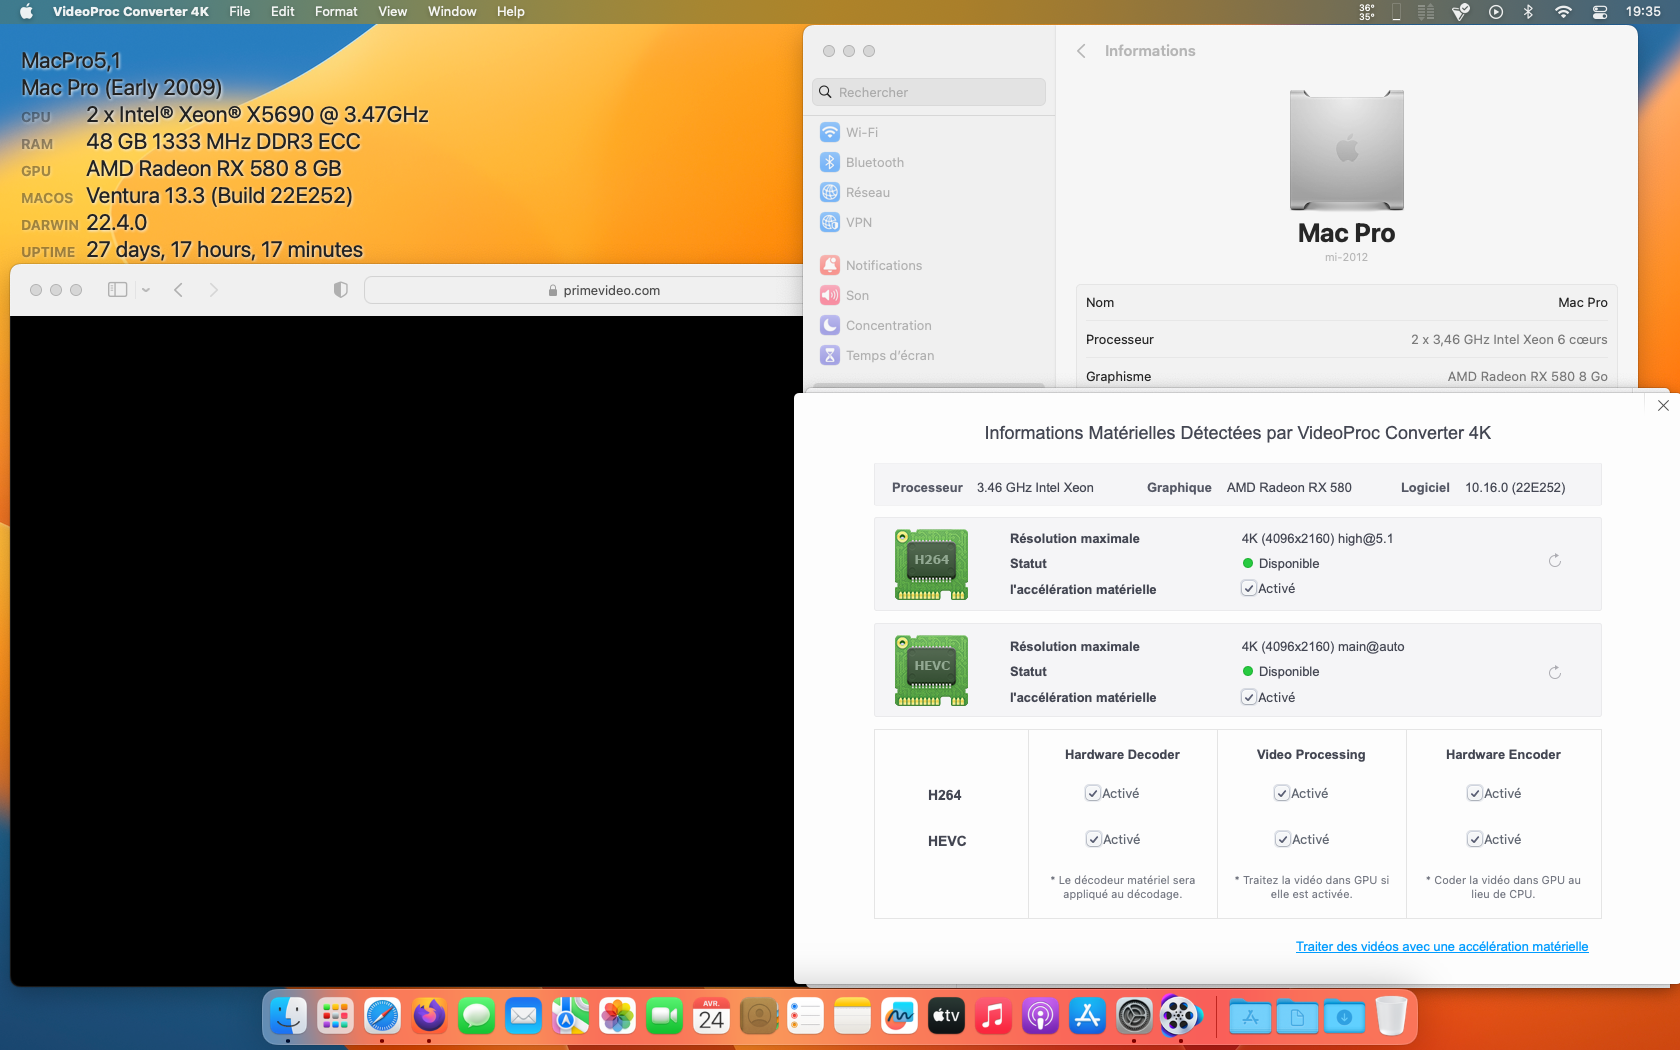1680x1050 pixels.
Task: Open the Help menu
Action: (x=511, y=12)
